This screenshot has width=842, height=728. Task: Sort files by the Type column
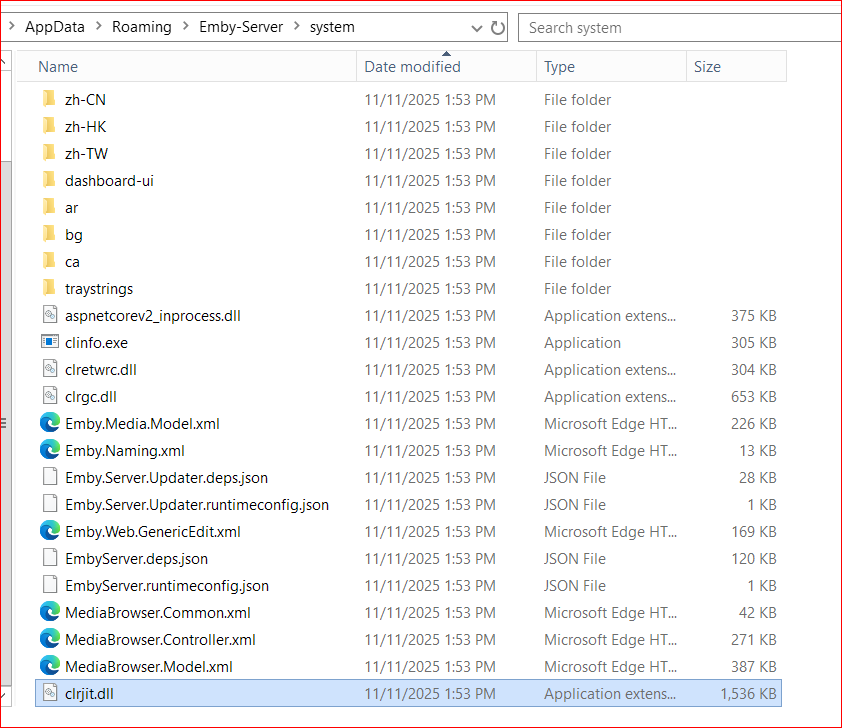612,67
